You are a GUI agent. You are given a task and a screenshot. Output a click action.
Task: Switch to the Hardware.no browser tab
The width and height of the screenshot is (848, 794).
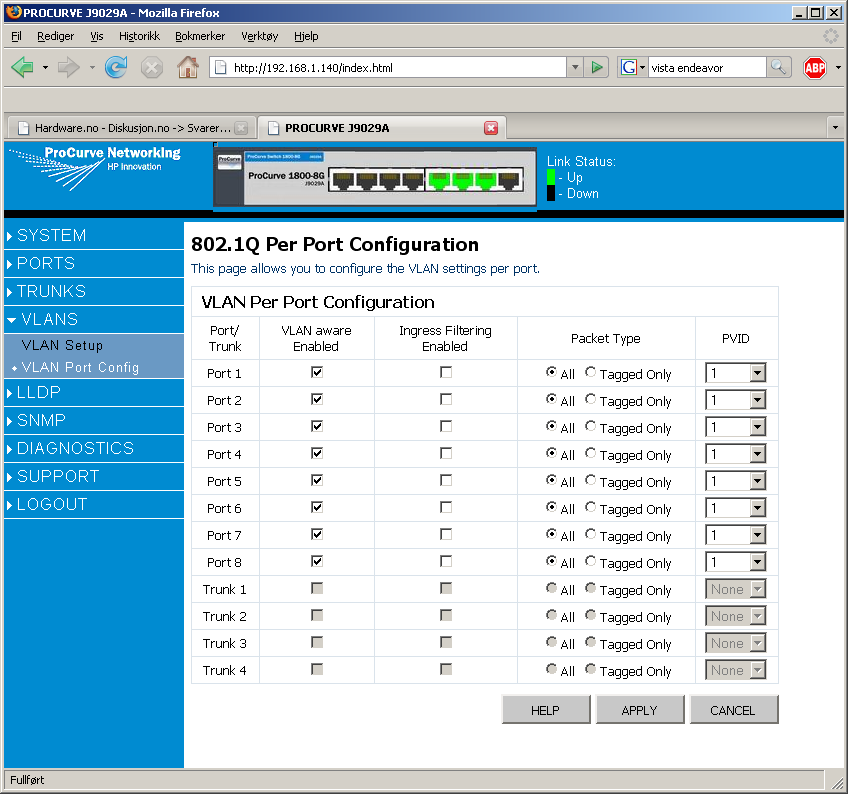(x=130, y=128)
